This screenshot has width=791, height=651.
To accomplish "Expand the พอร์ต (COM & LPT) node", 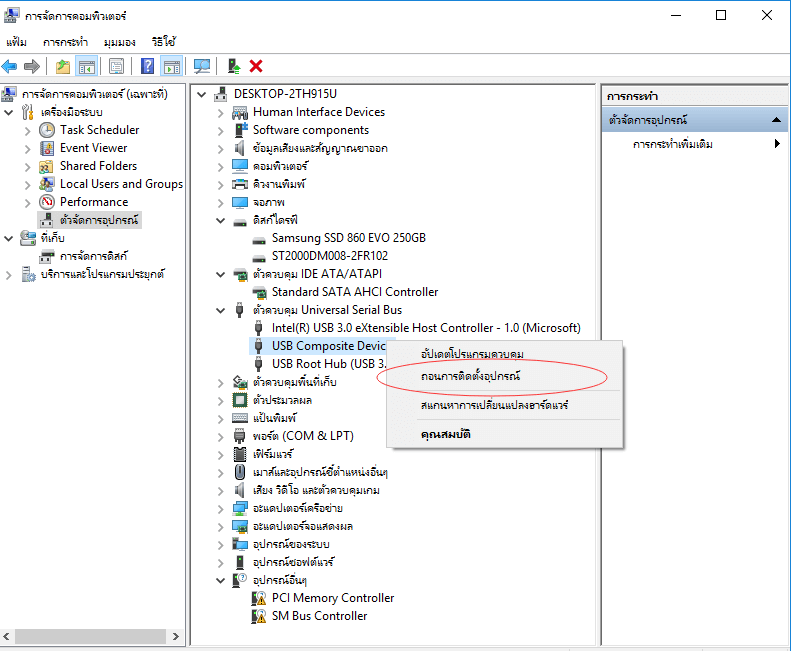I will click(x=221, y=436).
